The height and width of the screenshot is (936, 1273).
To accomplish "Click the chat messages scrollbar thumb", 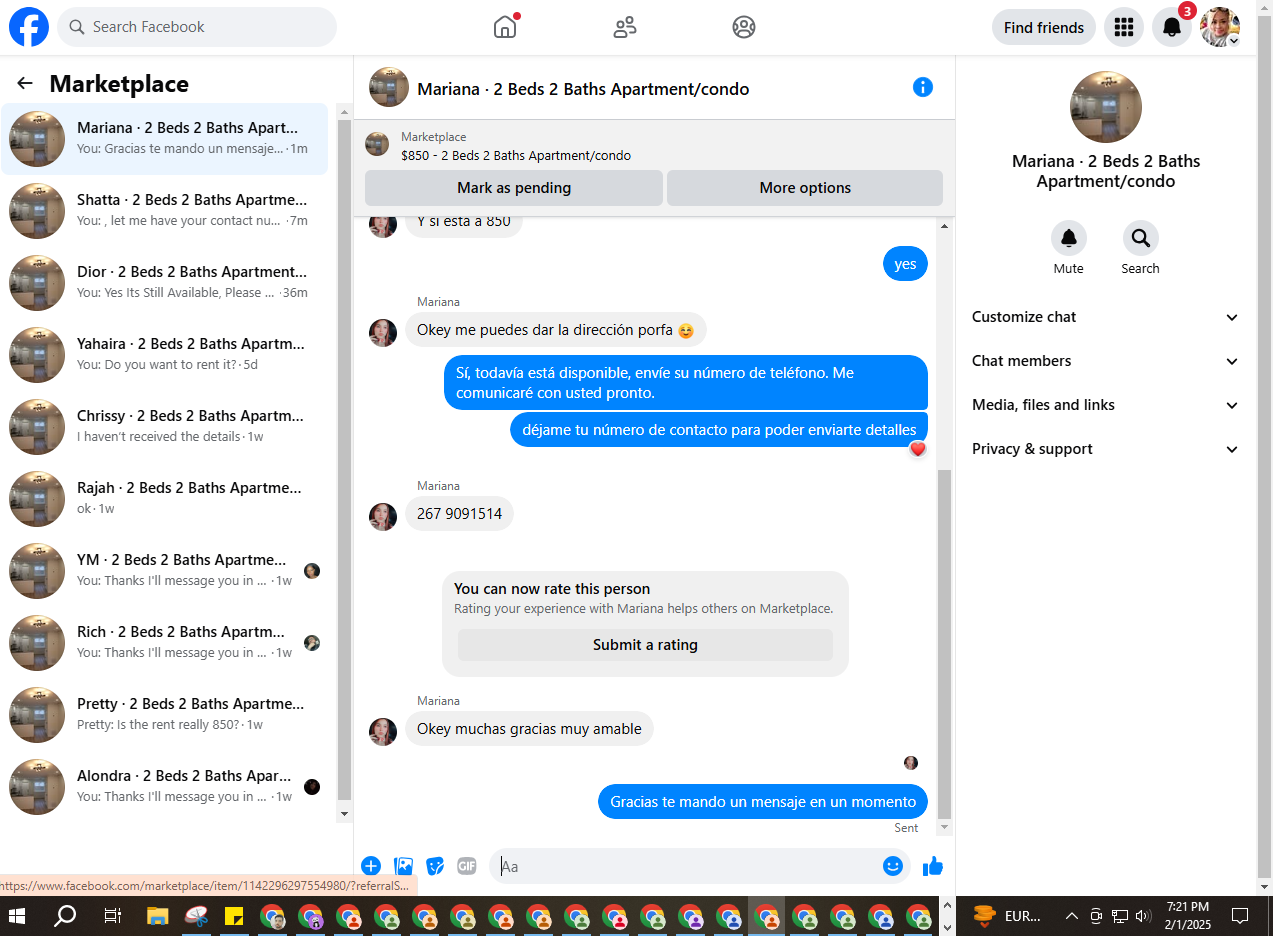I will [x=944, y=645].
